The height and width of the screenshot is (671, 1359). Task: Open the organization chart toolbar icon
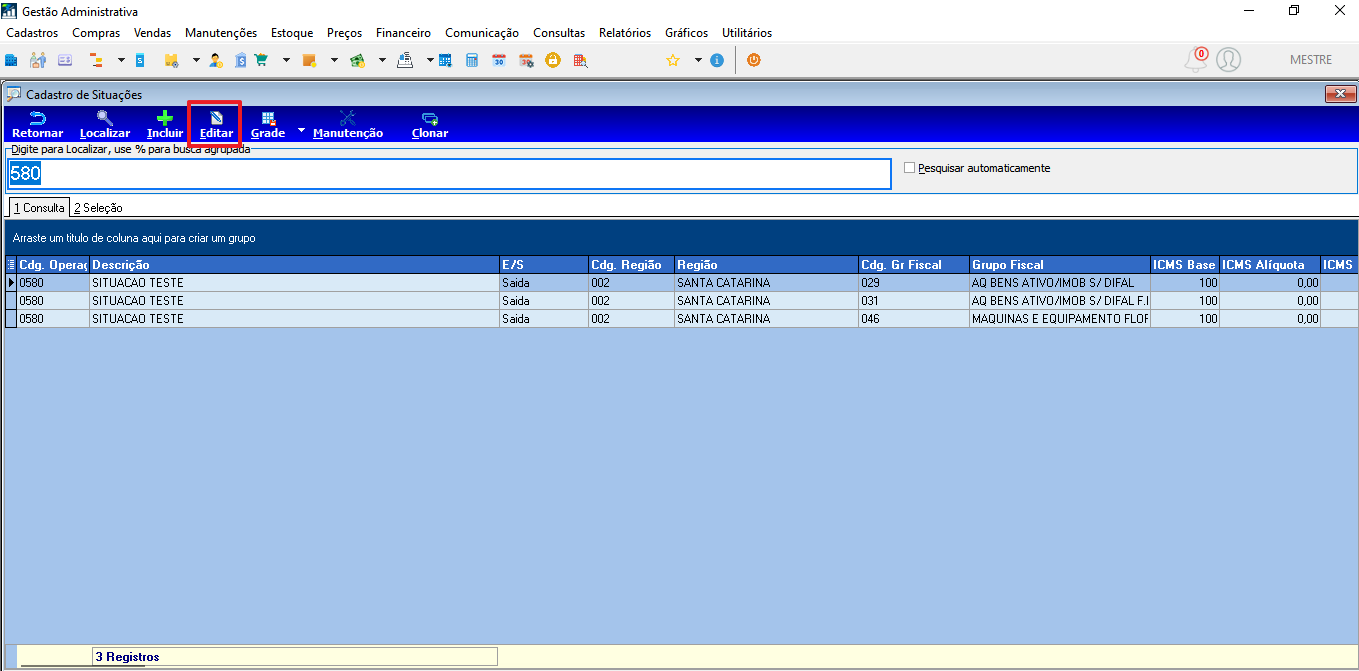coord(97,60)
